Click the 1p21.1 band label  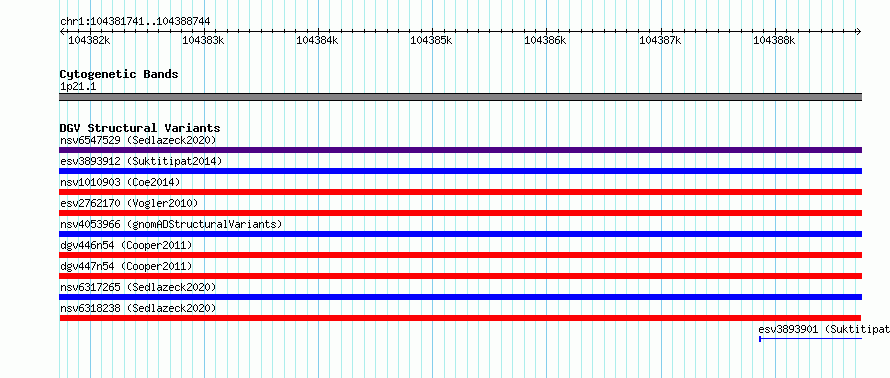(78, 86)
